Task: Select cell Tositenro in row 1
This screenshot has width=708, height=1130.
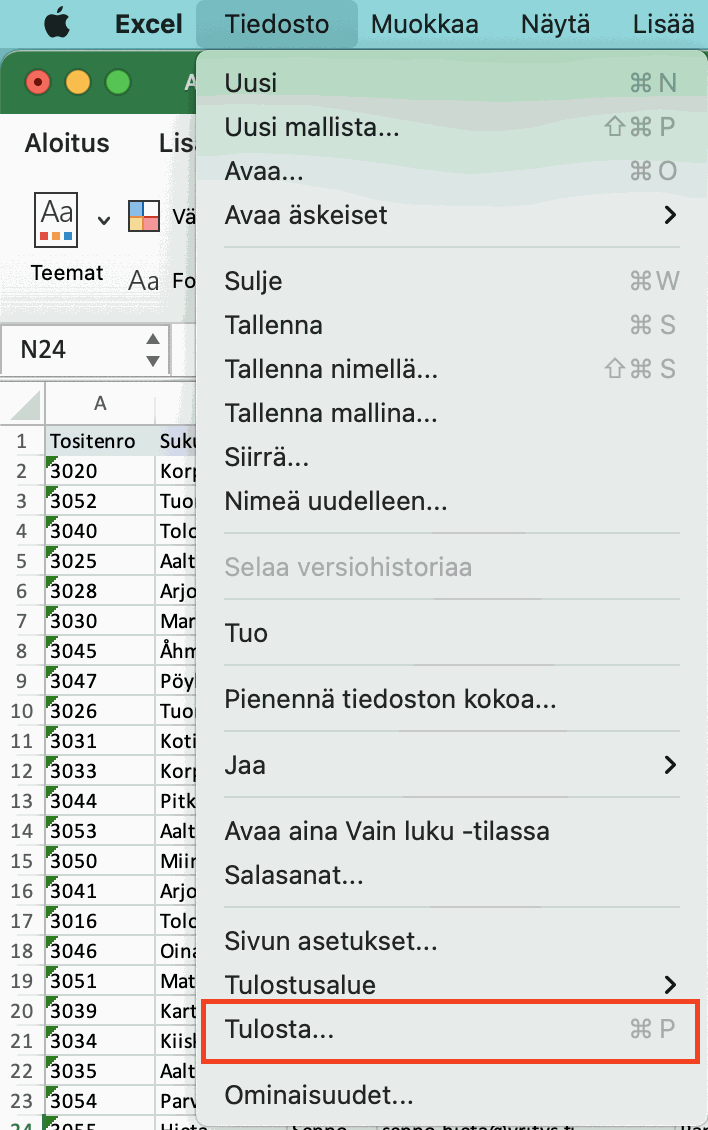Action: [x=100, y=440]
